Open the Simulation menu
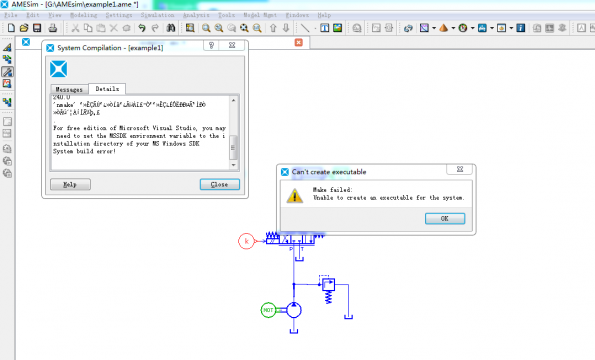The height and width of the screenshot is (360, 595). point(157,15)
